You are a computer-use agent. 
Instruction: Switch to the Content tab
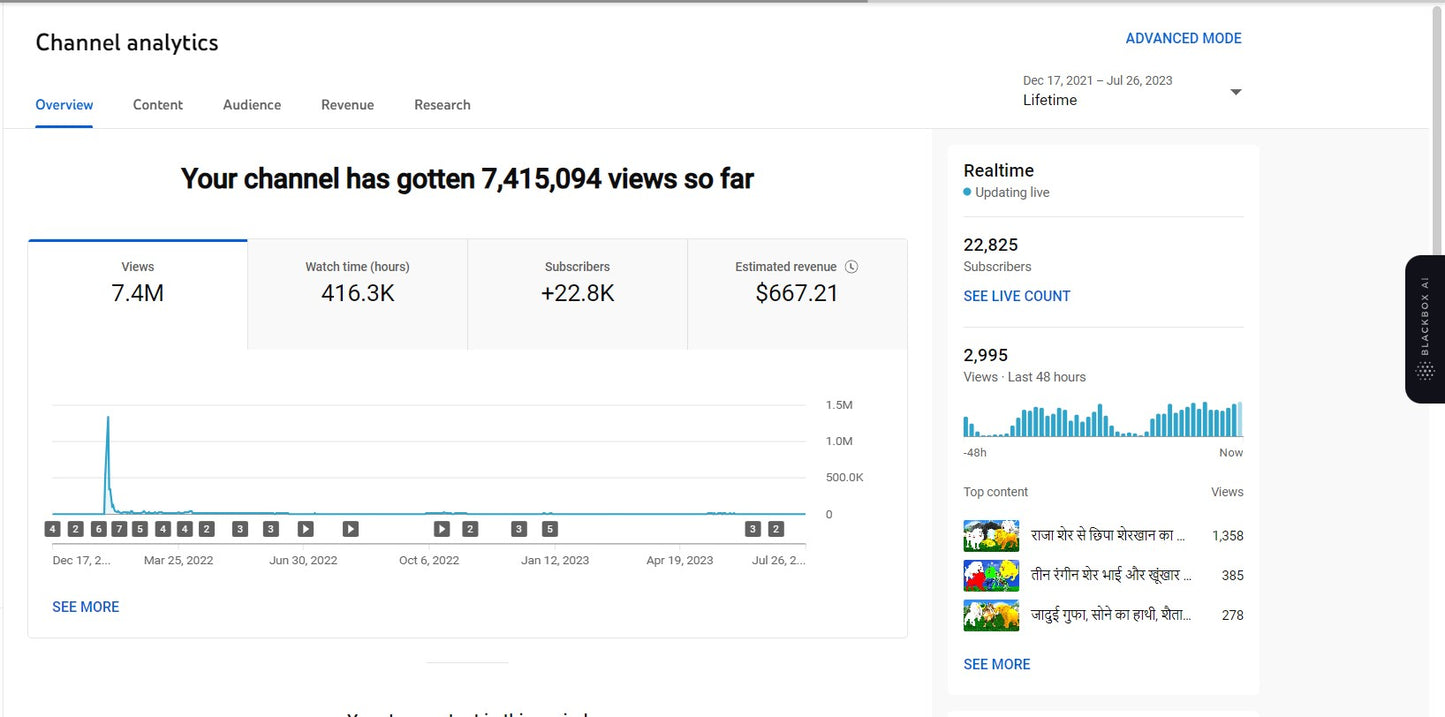point(158,104)
